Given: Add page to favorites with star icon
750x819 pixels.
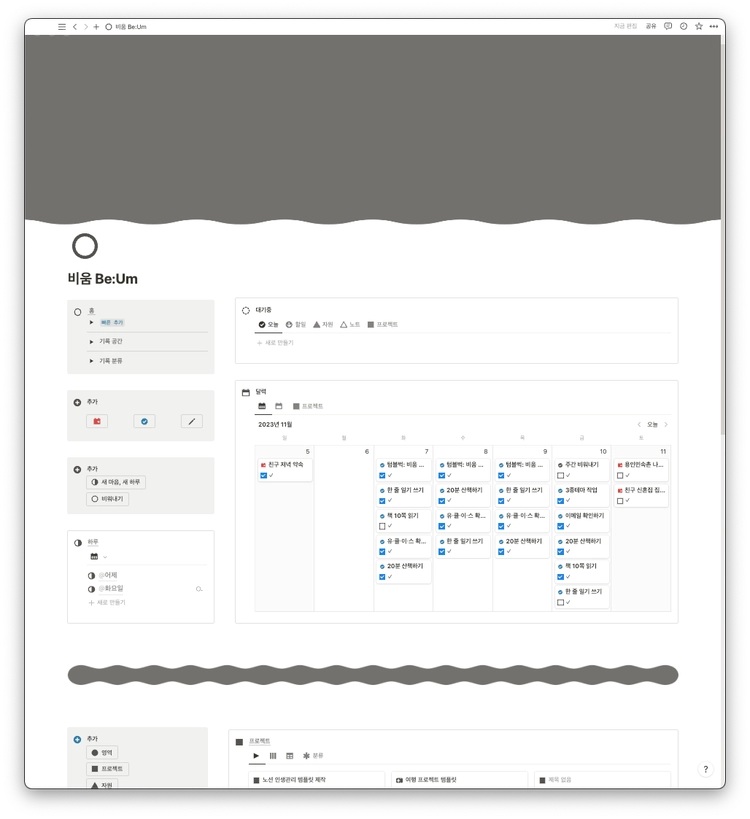Looking at the screenshot, I should [698, 26].
